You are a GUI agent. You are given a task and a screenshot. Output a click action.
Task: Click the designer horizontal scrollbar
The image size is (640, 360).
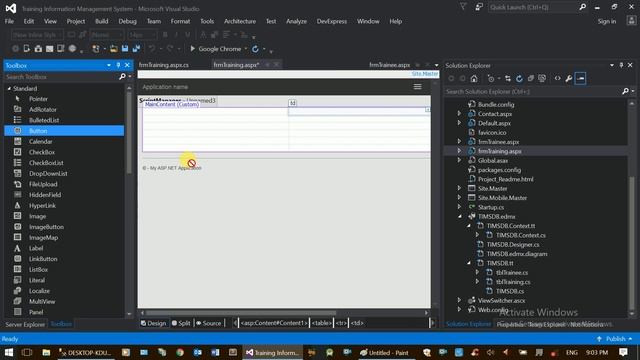pyautogui.click(x=241, y=313)
